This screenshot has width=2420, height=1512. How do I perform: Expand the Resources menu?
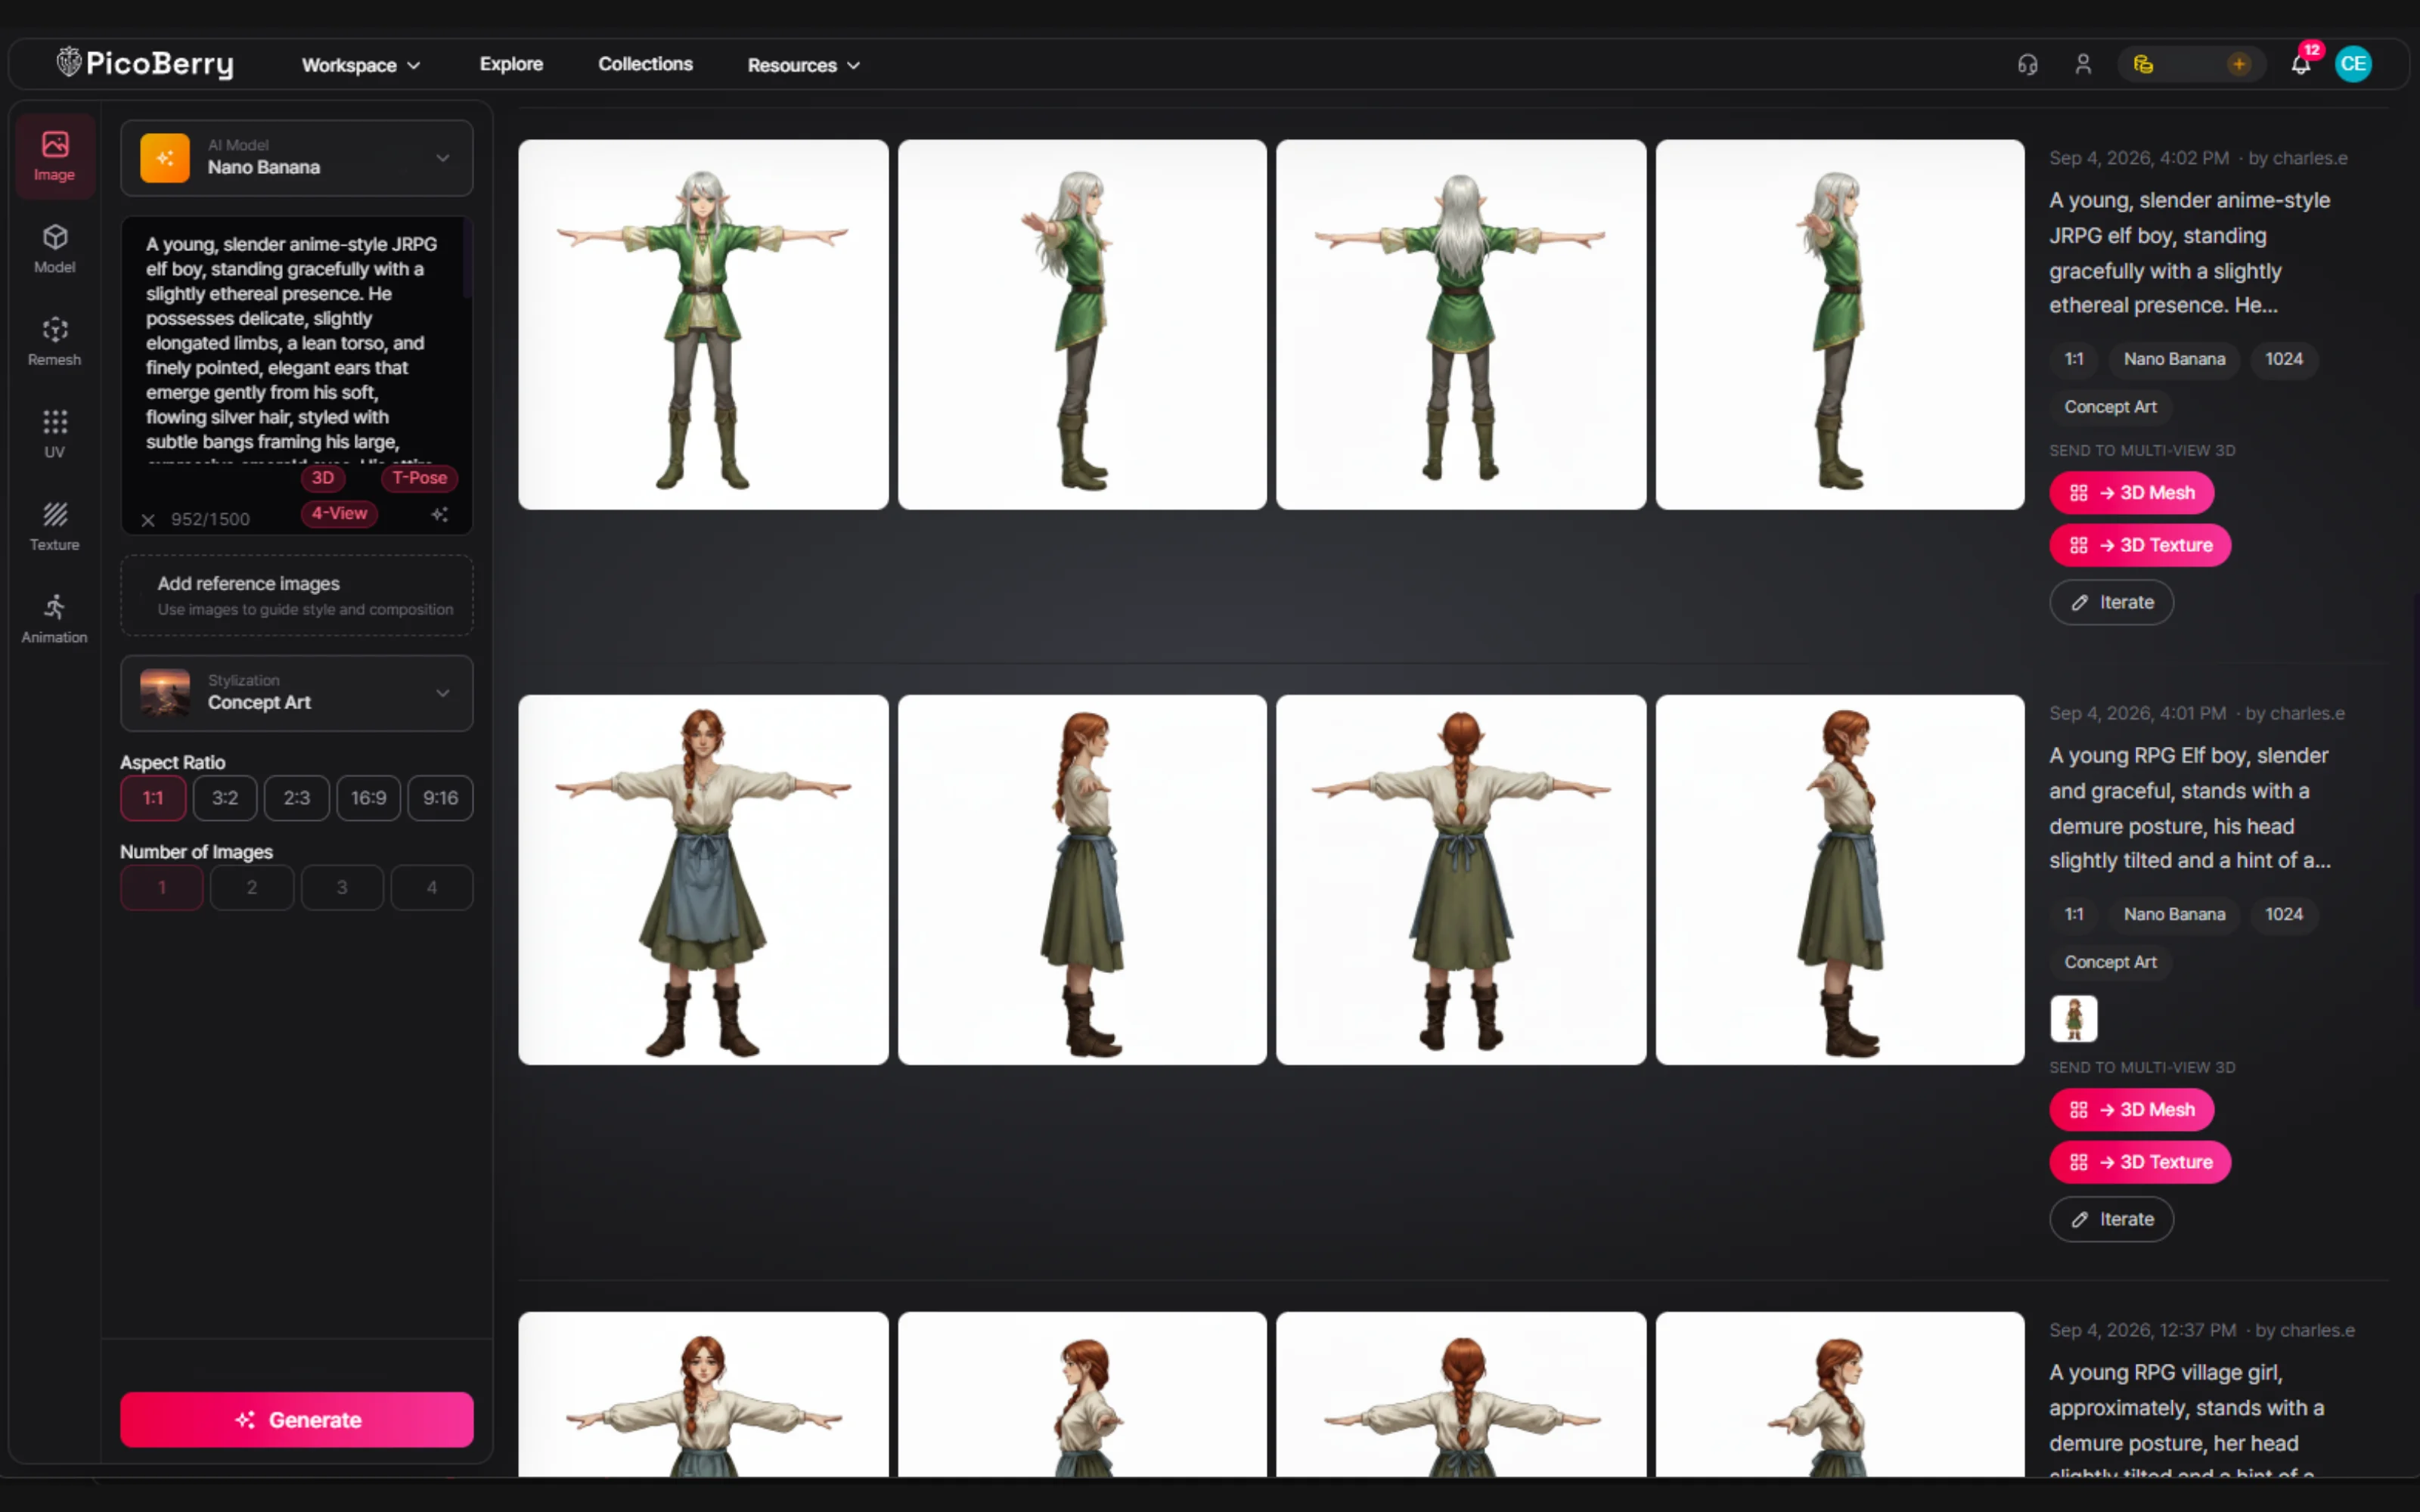[803, 65]
